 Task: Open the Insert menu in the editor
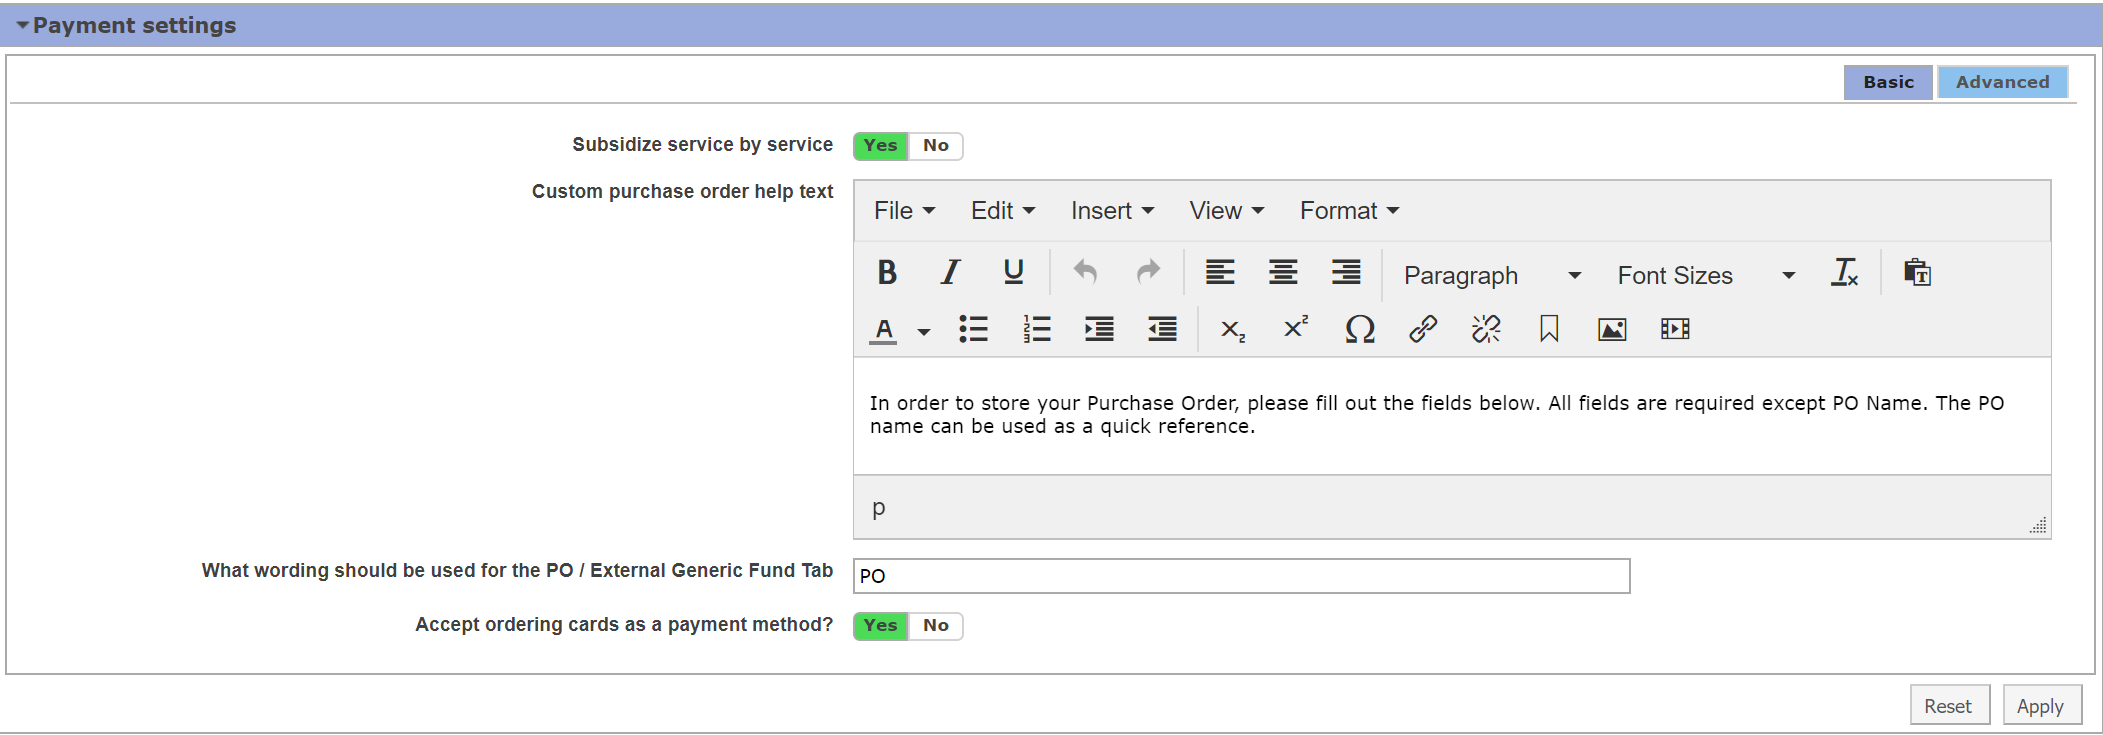(x=1111, y=211)
